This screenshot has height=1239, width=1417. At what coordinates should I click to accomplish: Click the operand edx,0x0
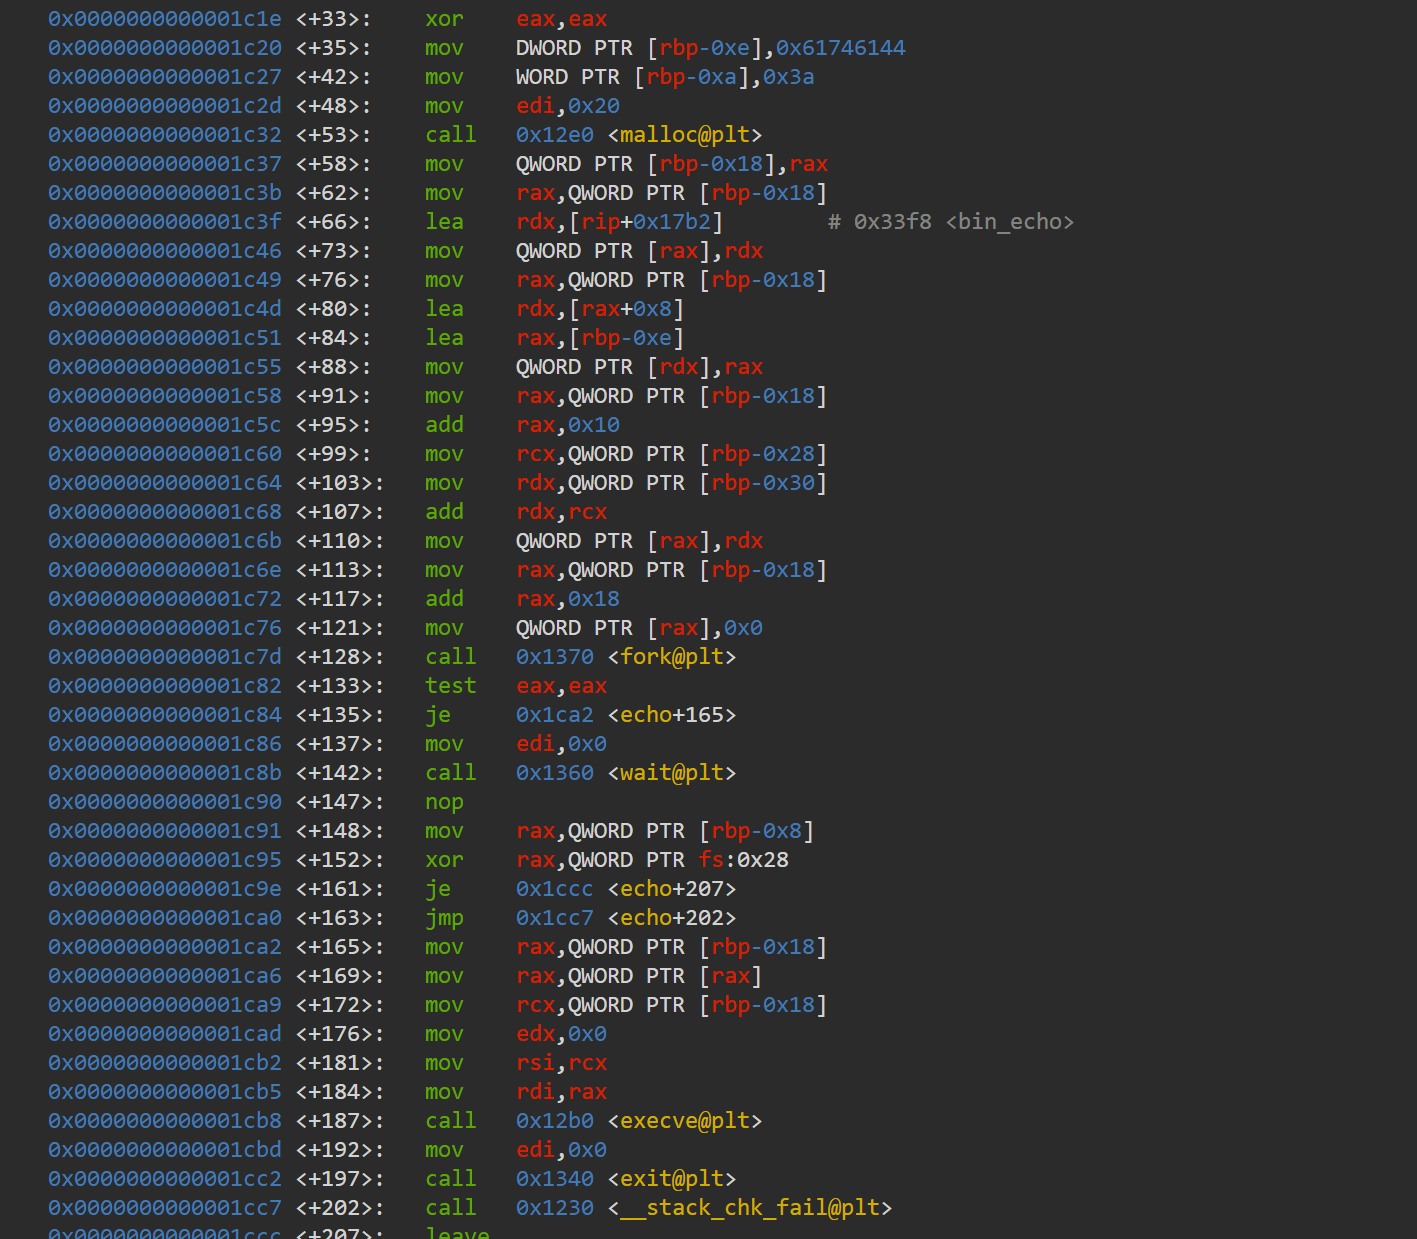click(562, 1034)
